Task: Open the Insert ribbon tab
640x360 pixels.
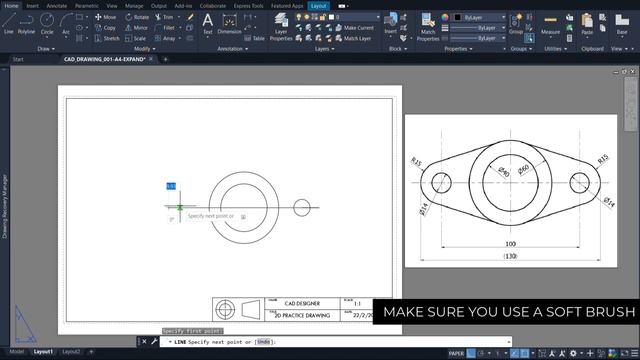Action: 32,6
